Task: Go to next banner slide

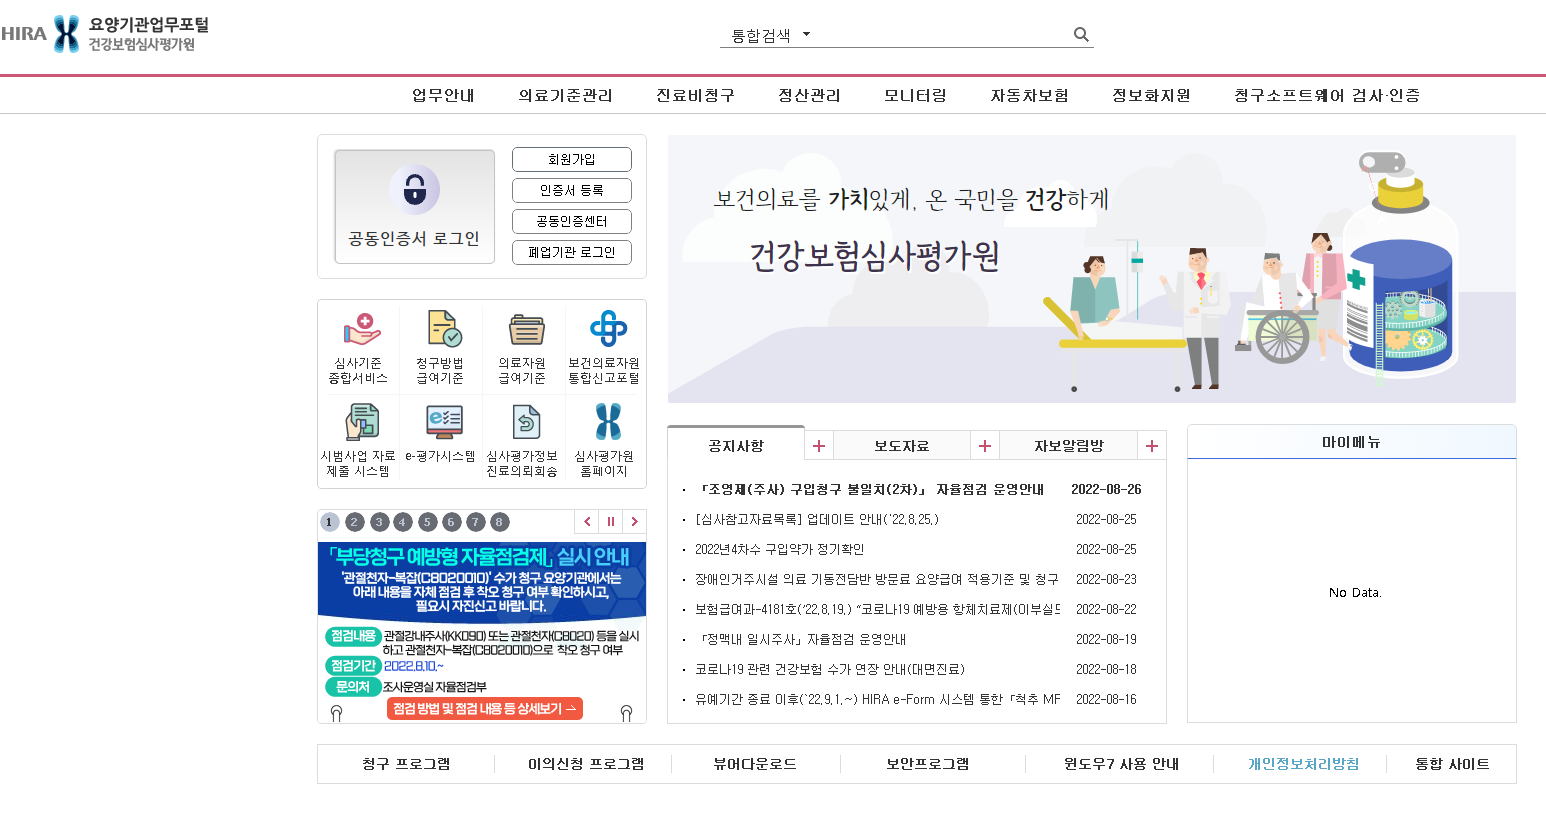Action: 634,522
